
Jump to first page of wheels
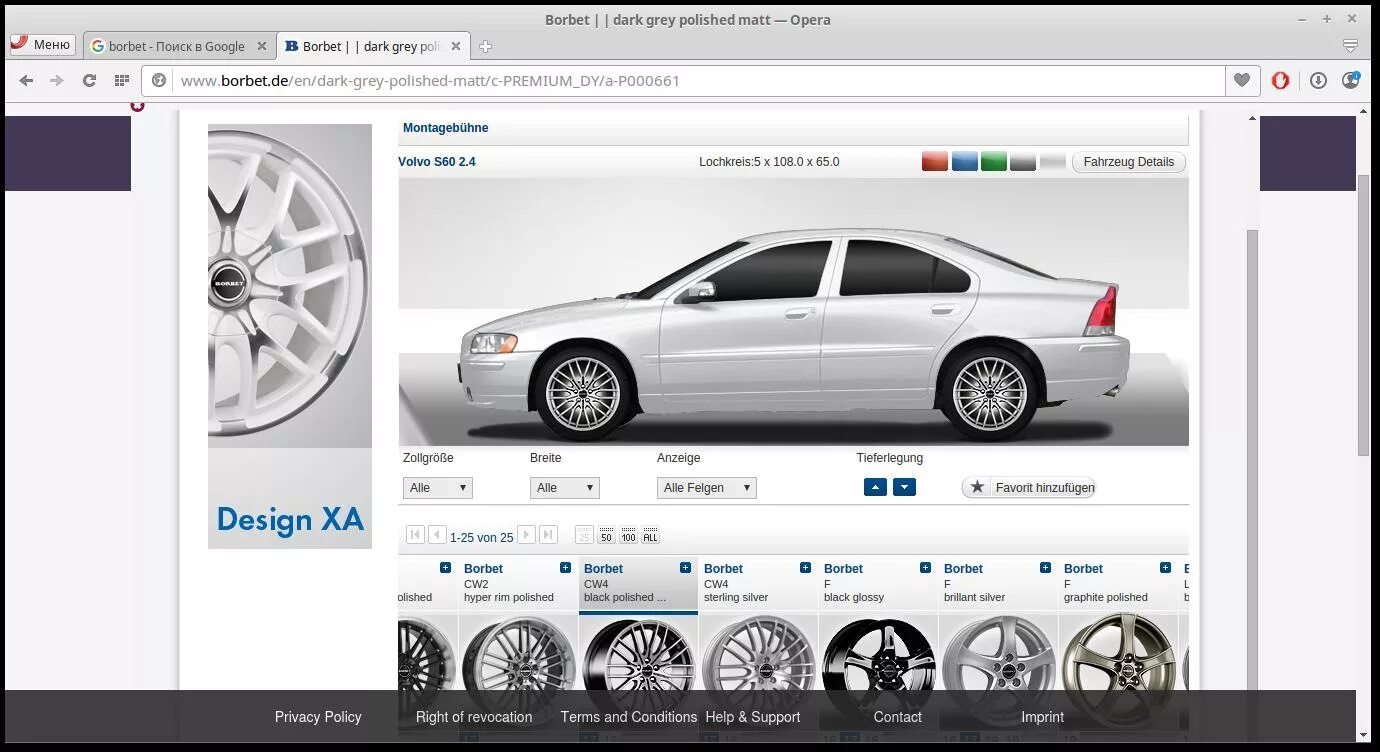click(415, 535)
